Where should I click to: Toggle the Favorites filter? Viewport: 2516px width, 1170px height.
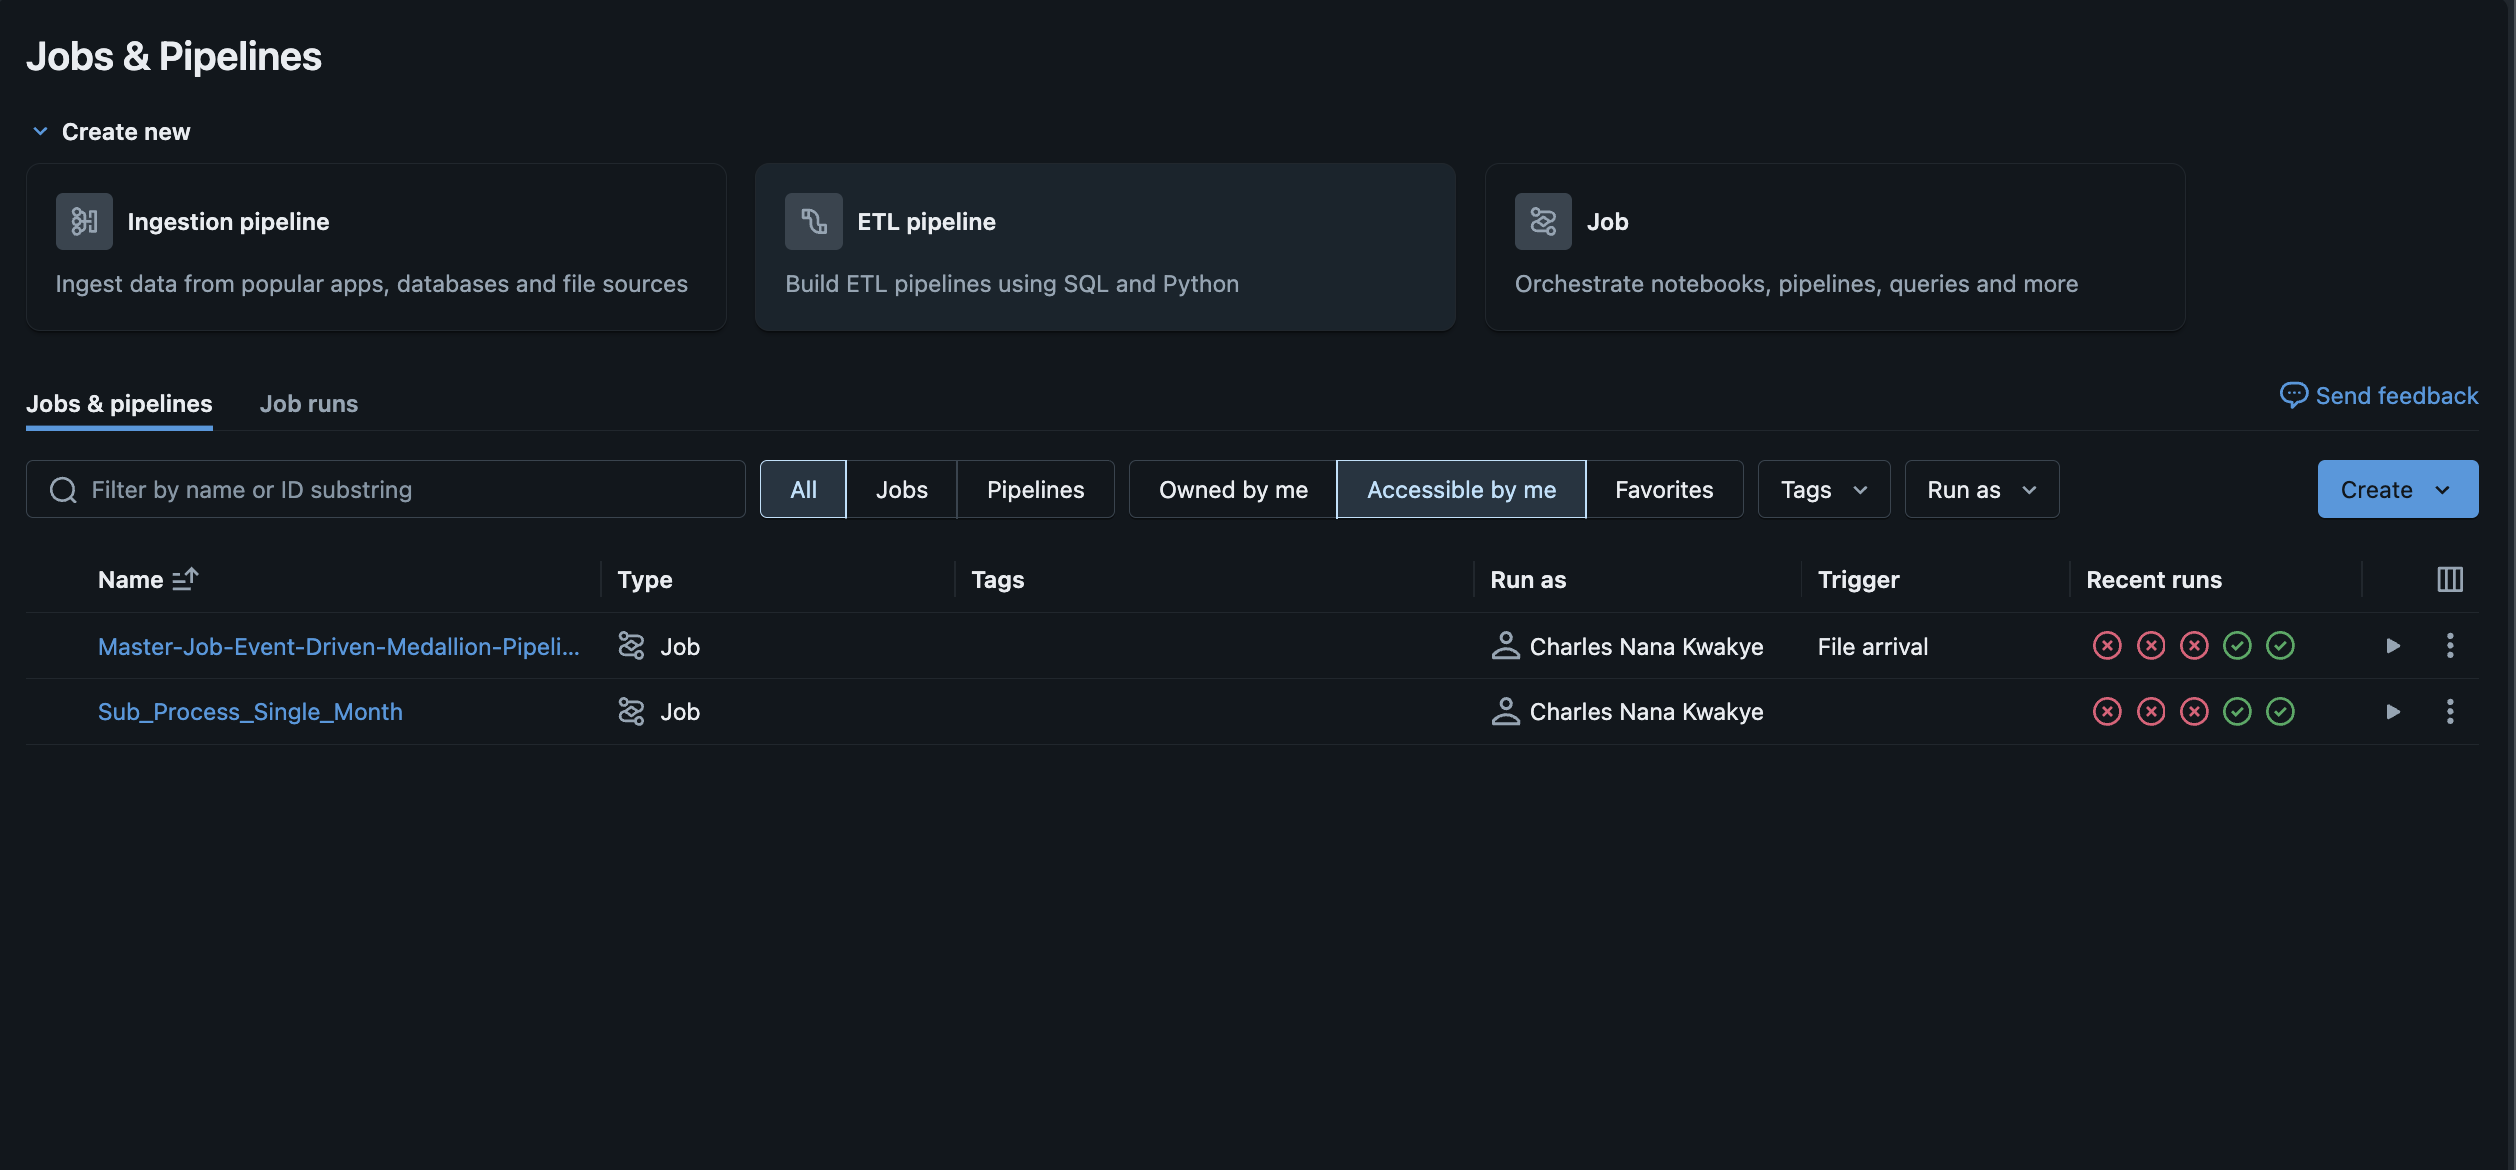pos(1663,489)
